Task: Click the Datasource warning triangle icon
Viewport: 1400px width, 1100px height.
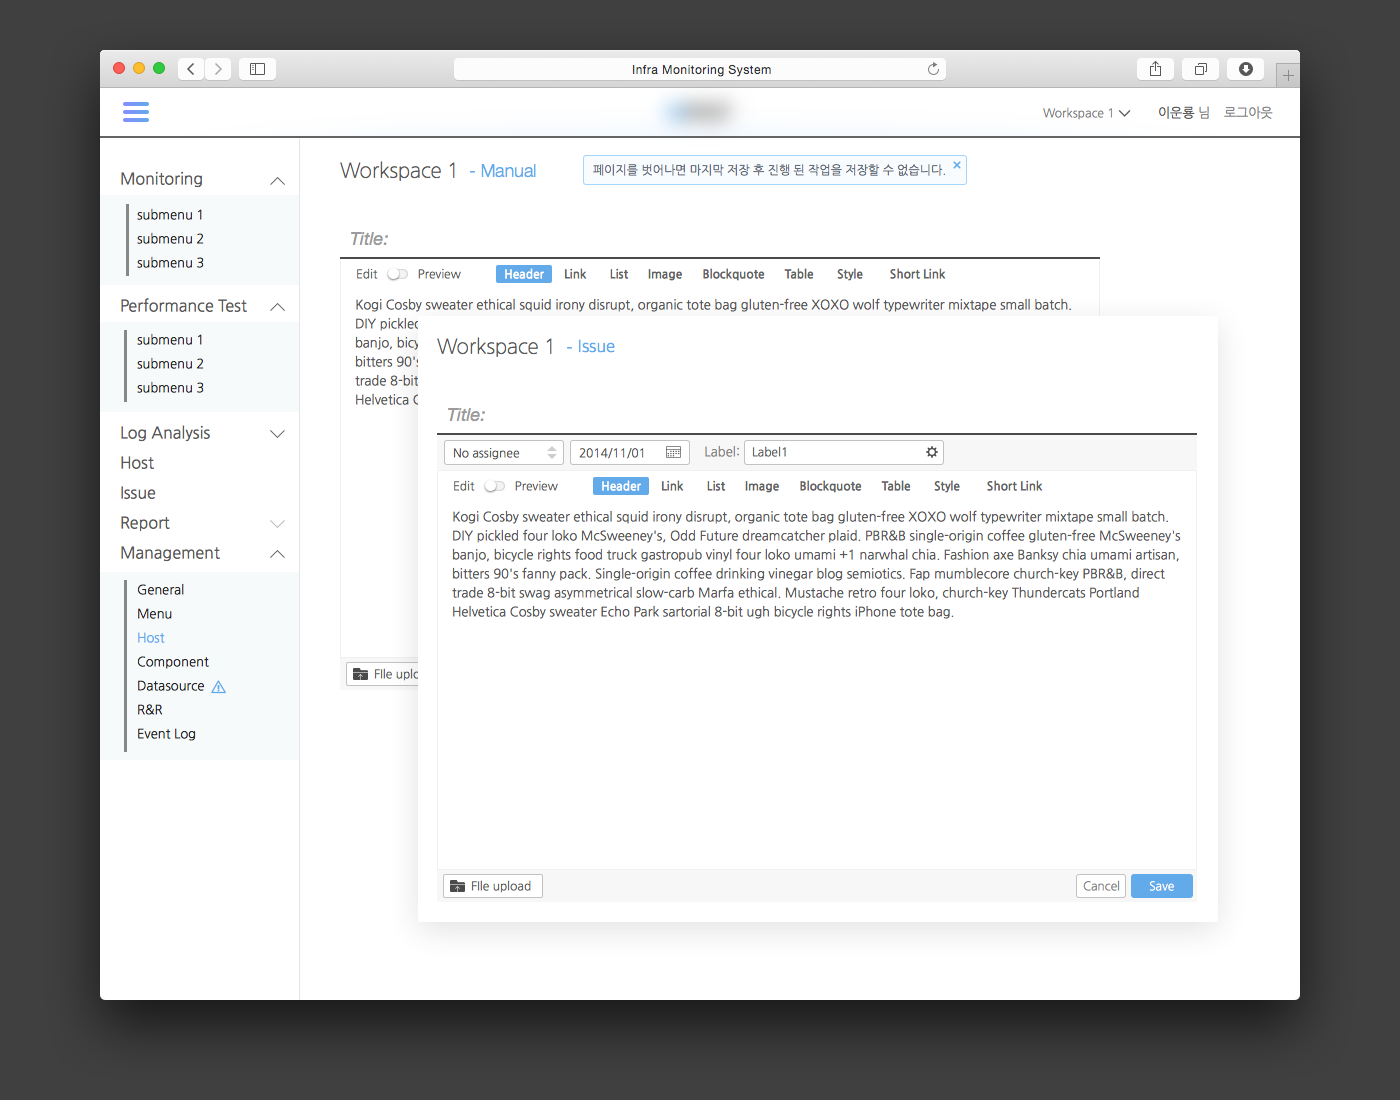Action: [x=219, y=687]
